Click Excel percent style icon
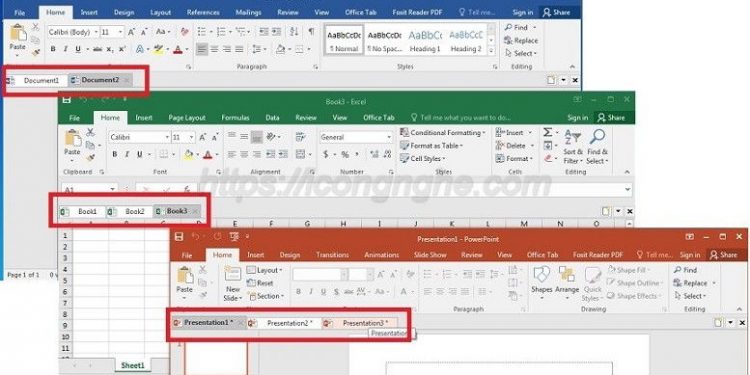Screen dimensions: 750x375 [x=344, y=154]
